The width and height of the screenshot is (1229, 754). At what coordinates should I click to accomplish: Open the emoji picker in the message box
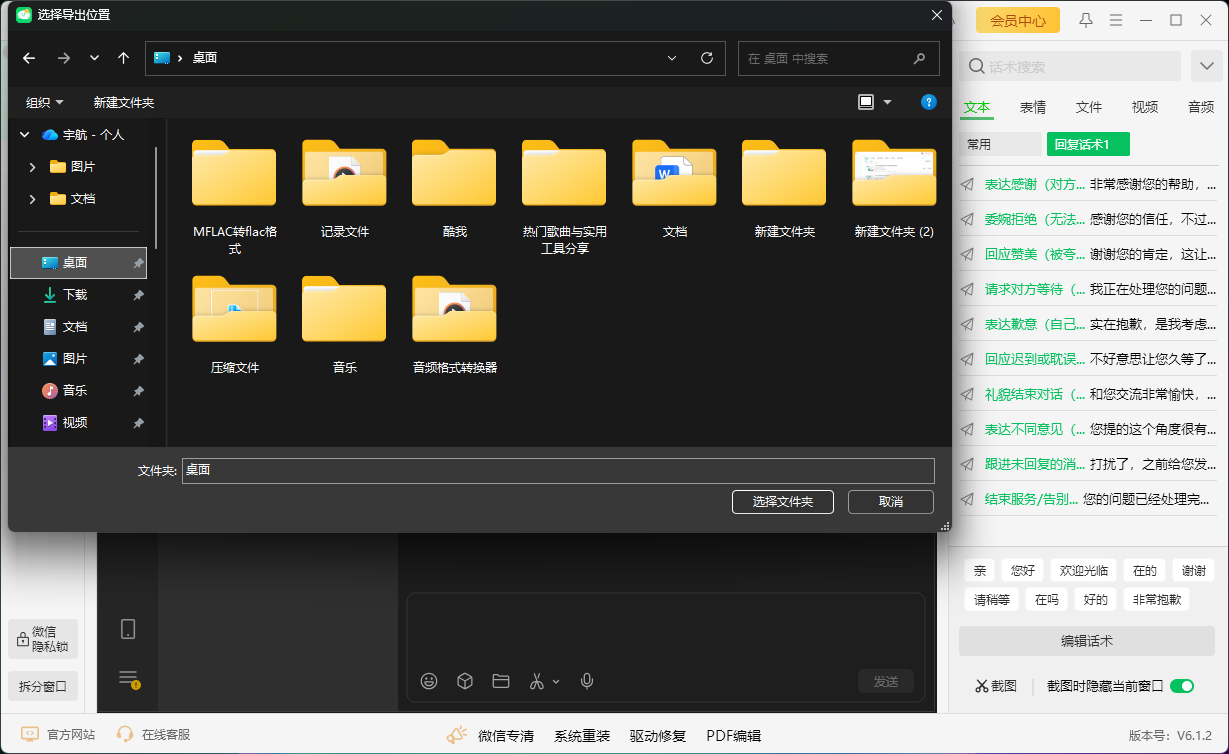pyautogui.click(x=429, y=681)
